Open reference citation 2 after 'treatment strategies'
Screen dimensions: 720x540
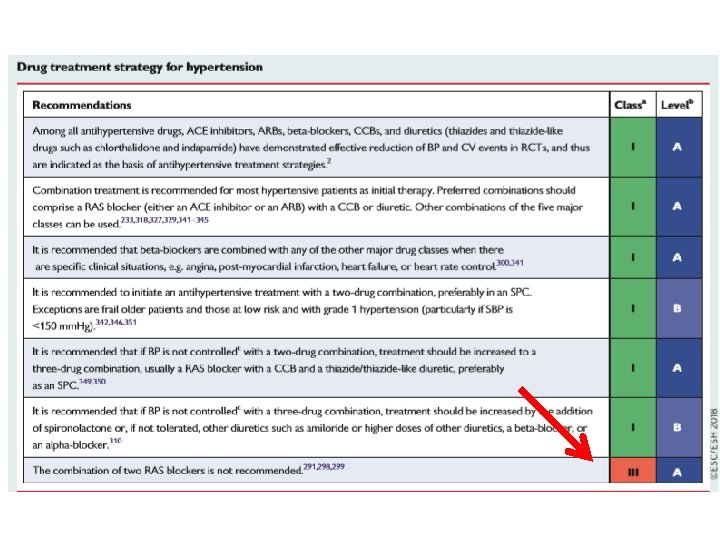[x=329, y=161]
